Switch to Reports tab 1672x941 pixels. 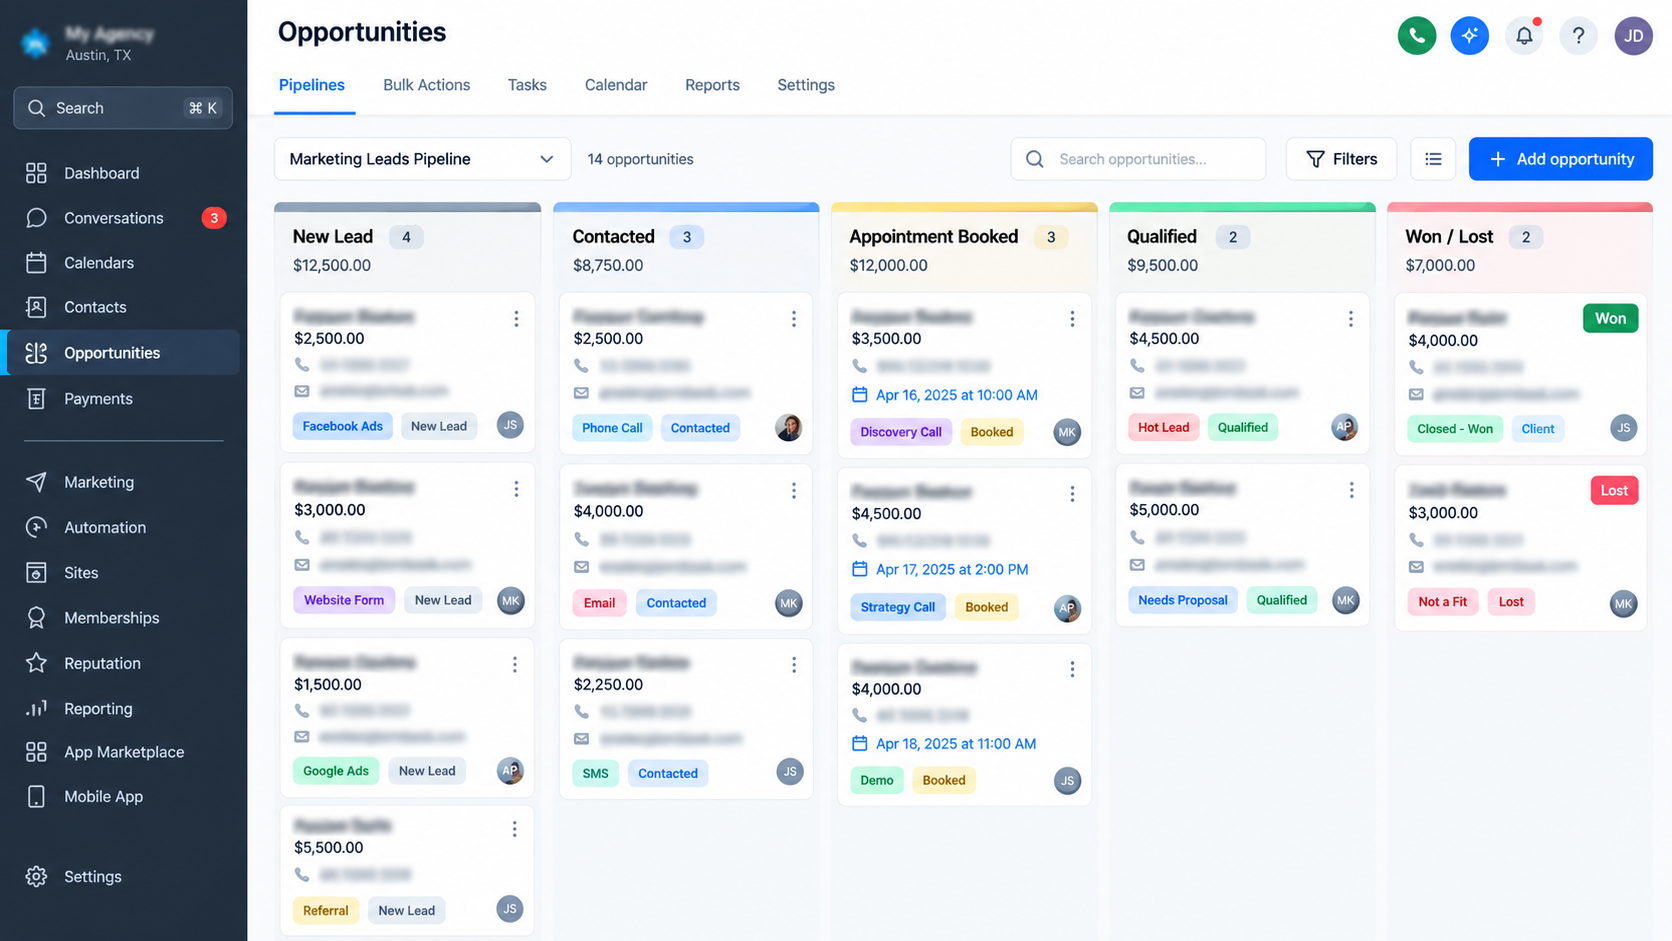coord(712,85)
